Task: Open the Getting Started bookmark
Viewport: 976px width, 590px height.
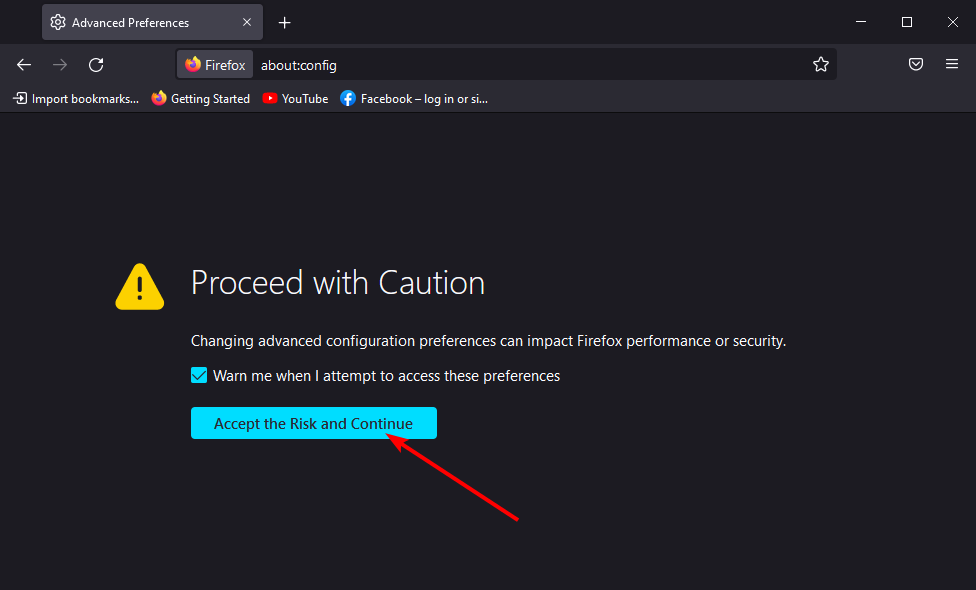Action: click(200, 99)
